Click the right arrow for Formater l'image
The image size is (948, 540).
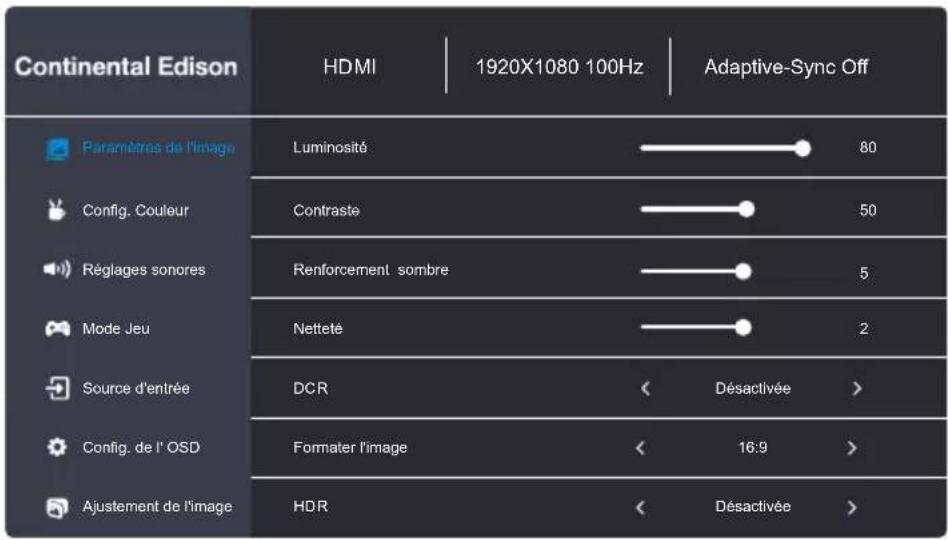click(852, 448)
